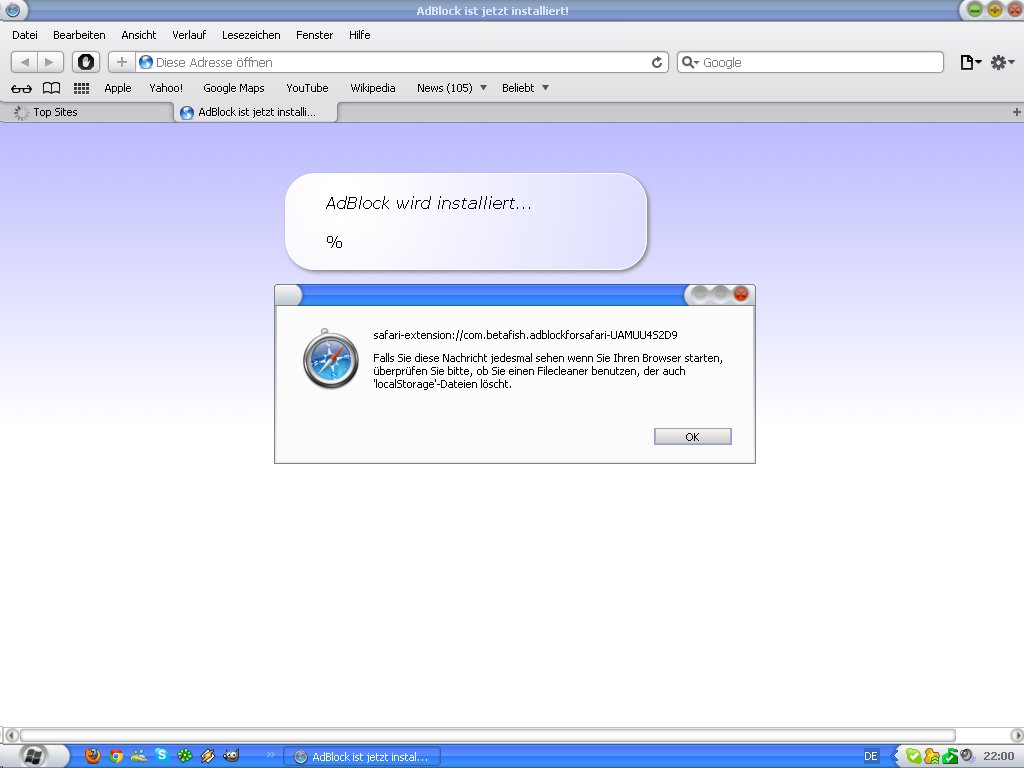Click the Google search field
The width and height of the screenshot is (1024, 768).
click(820, 62)
